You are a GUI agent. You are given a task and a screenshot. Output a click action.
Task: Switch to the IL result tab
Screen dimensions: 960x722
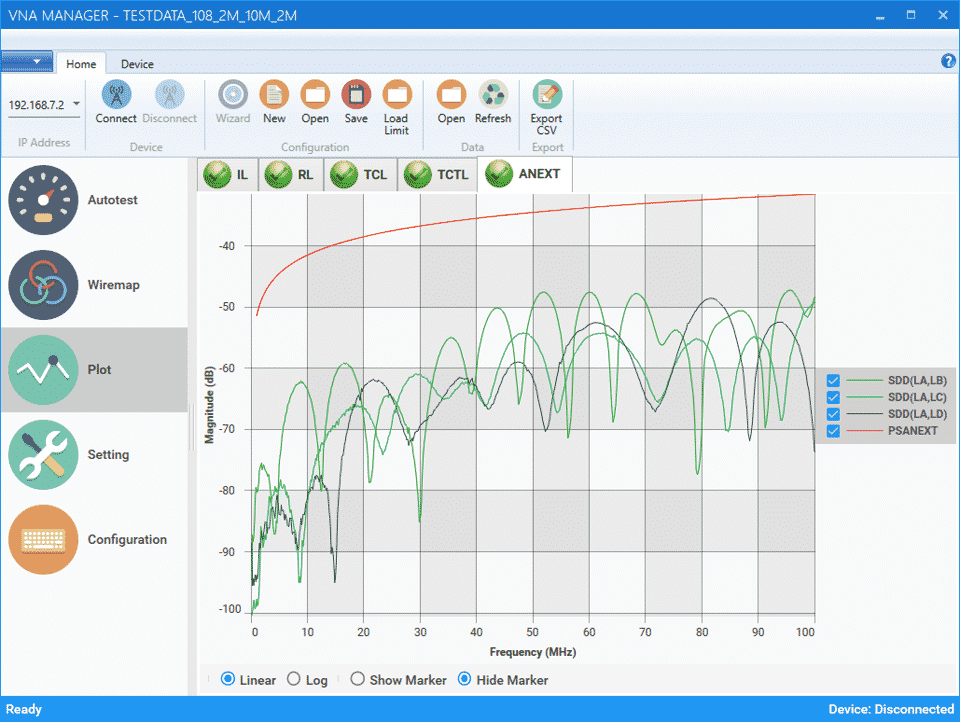click(x=227, y=175)
